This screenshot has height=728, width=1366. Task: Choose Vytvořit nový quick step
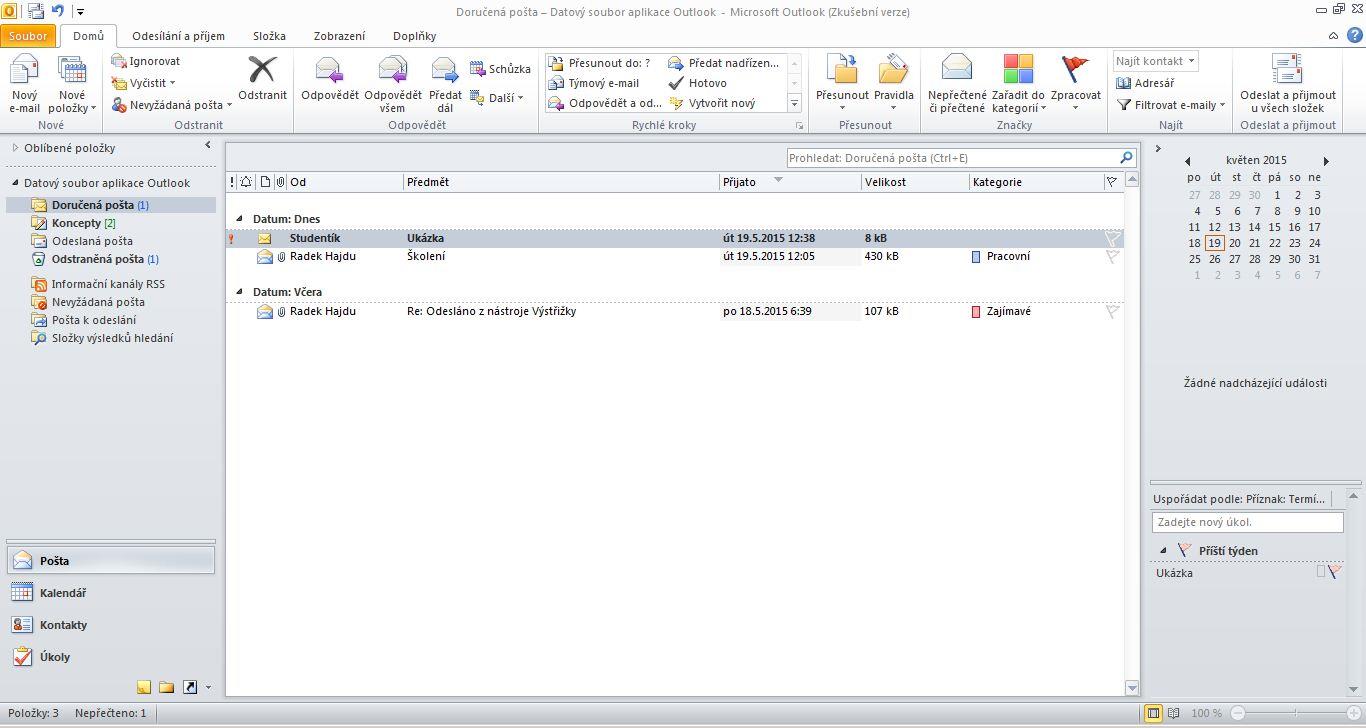point(712,103)
